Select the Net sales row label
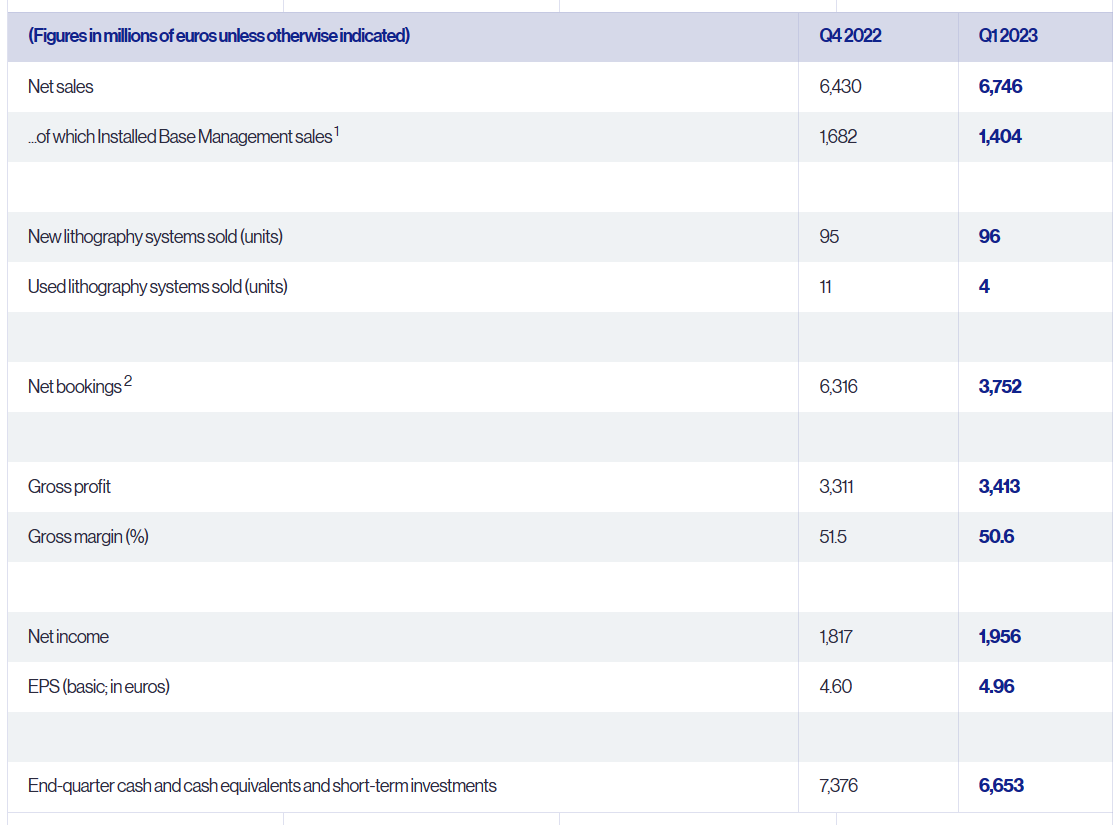This screenshot has width=1119, height=825. [x=60, y=87]
